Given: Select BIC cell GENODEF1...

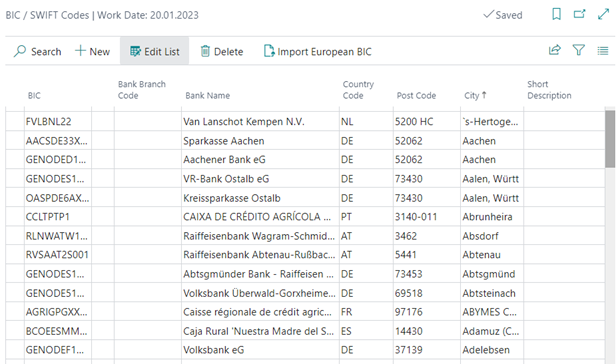Looking at the screenshot, I should tap(58, 350).
